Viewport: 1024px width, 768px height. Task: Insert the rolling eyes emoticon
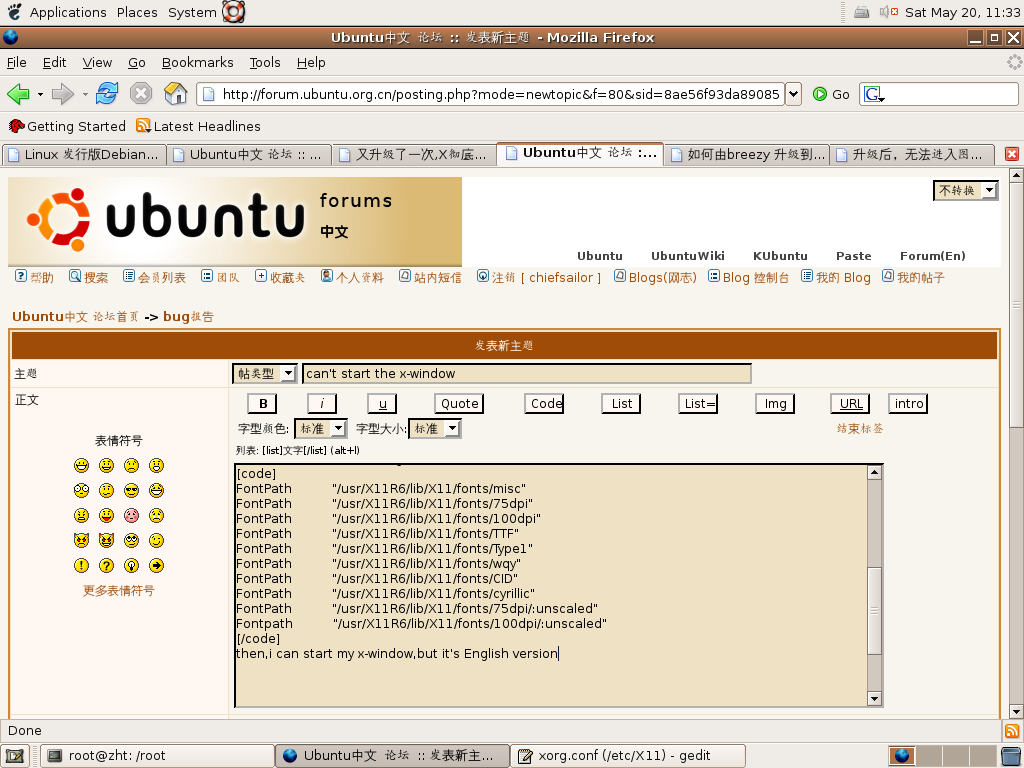[131, 541]
